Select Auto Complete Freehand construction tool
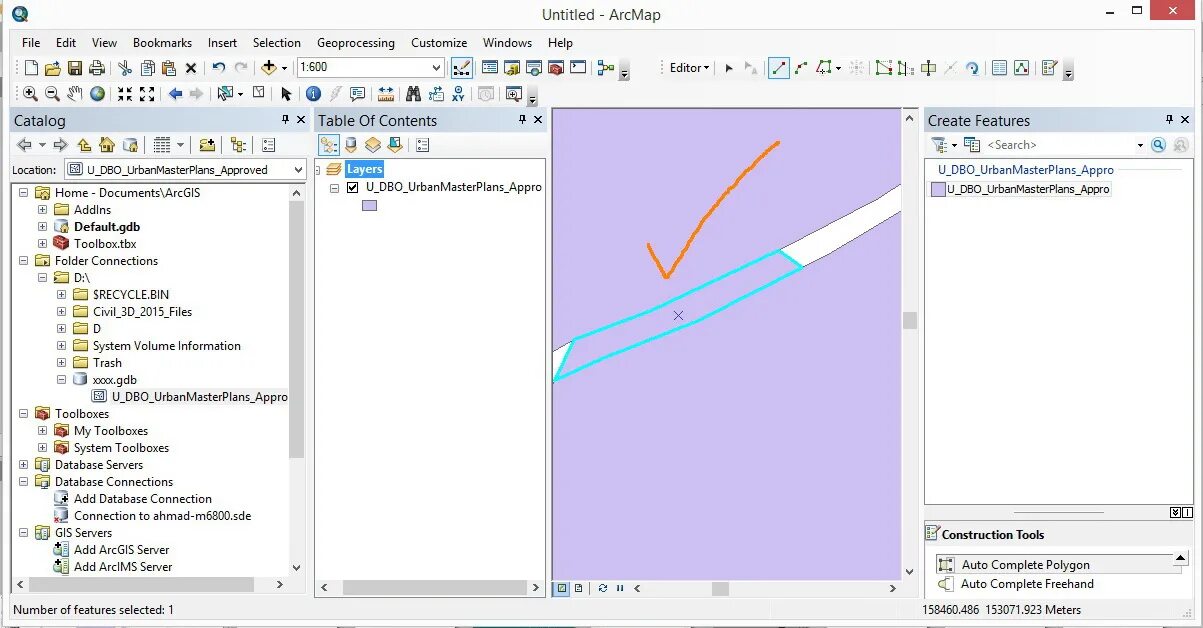 [x=1027, y=584]
